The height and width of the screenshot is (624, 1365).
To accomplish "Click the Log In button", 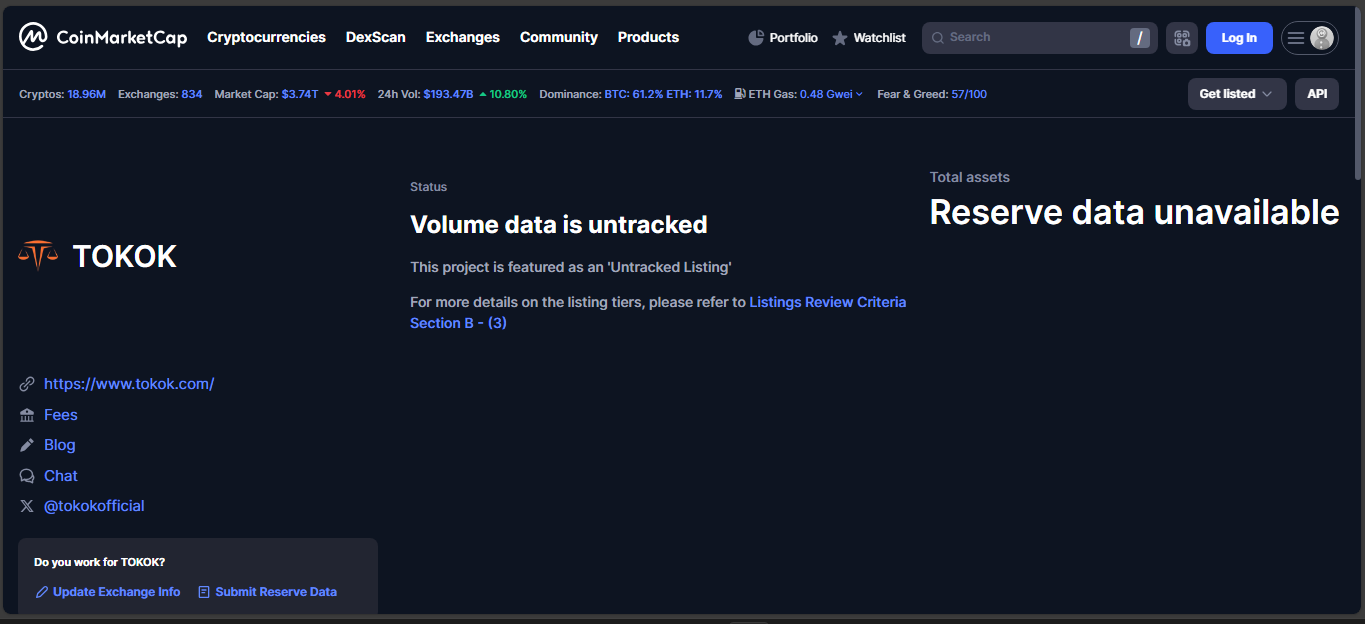I will coord(1239,38).
